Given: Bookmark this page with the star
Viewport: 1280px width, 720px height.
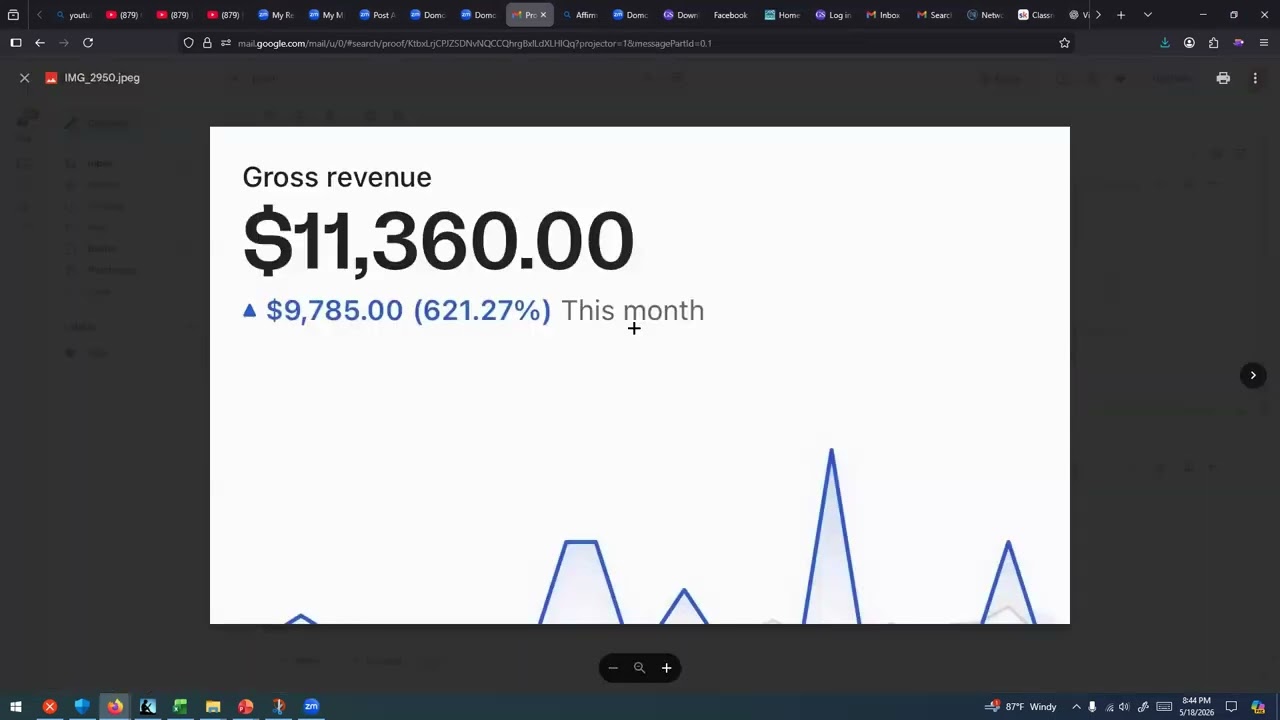Looking at the screenshot, I should pos(1064,43).
